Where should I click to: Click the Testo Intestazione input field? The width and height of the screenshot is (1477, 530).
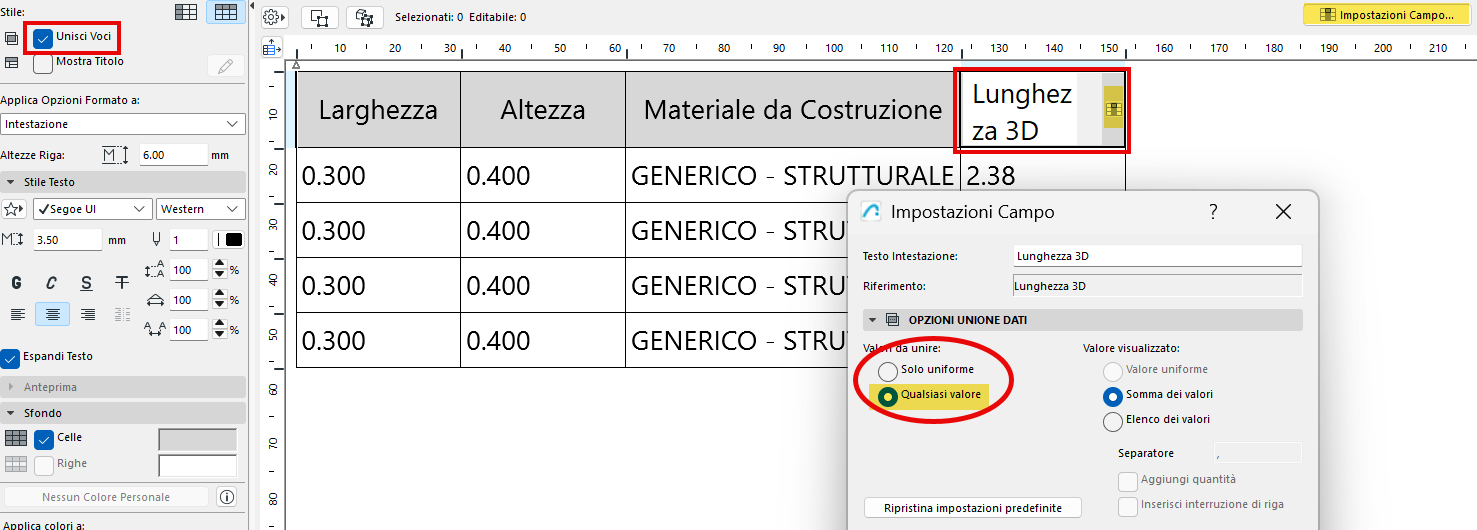1158,256
